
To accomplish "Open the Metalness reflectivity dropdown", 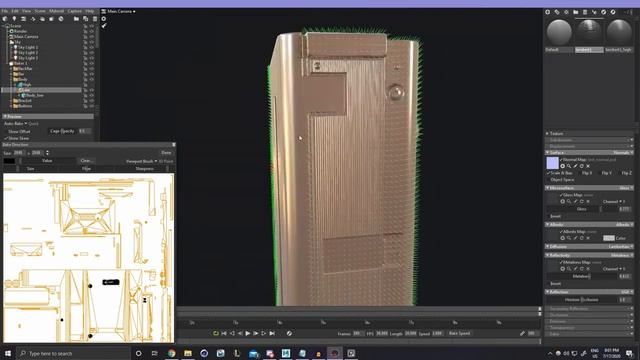I will click(x=621, y=255).
